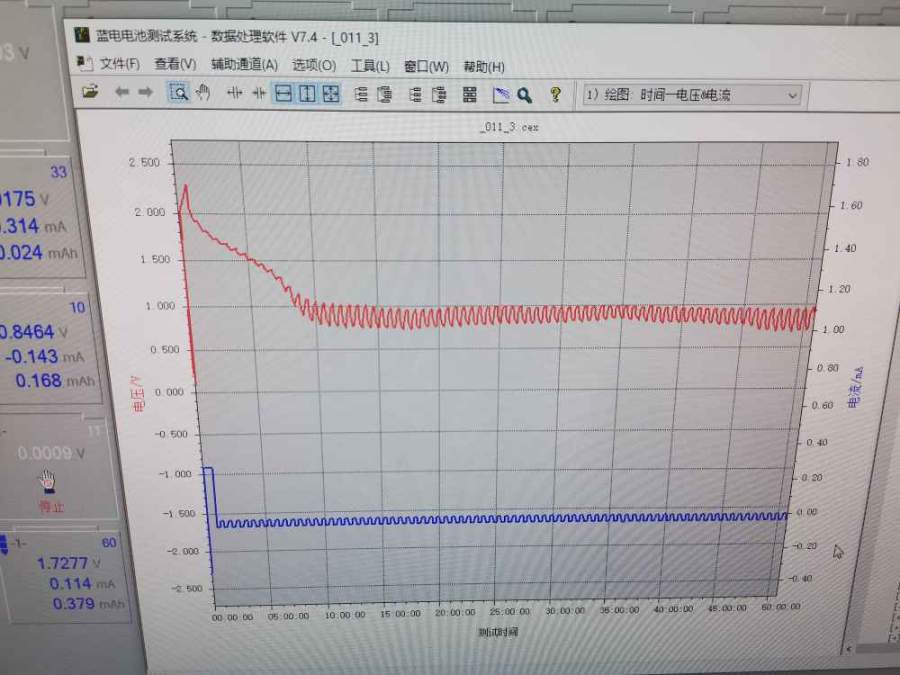The image size is (900, 675).
Task: Click the 1.80 current axis tick
Action: pos(858,162)
